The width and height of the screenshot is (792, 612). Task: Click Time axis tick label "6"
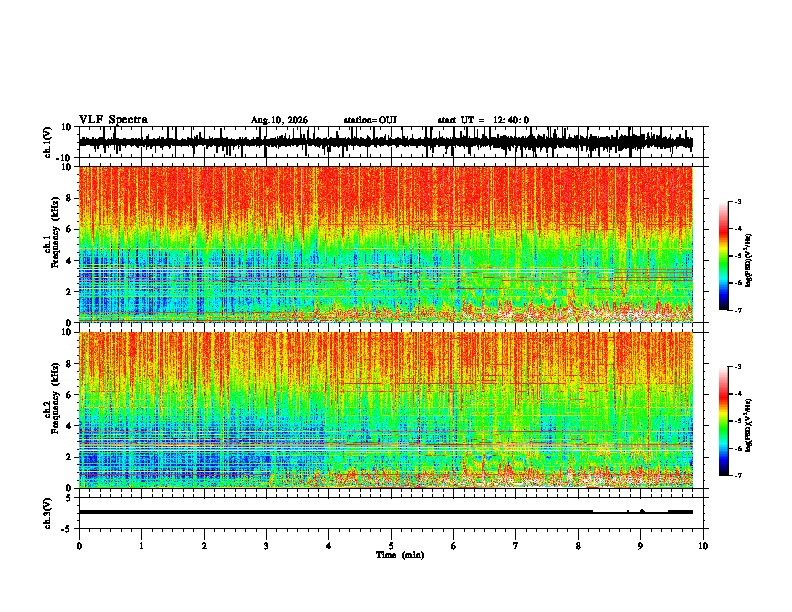coord(454,546)
